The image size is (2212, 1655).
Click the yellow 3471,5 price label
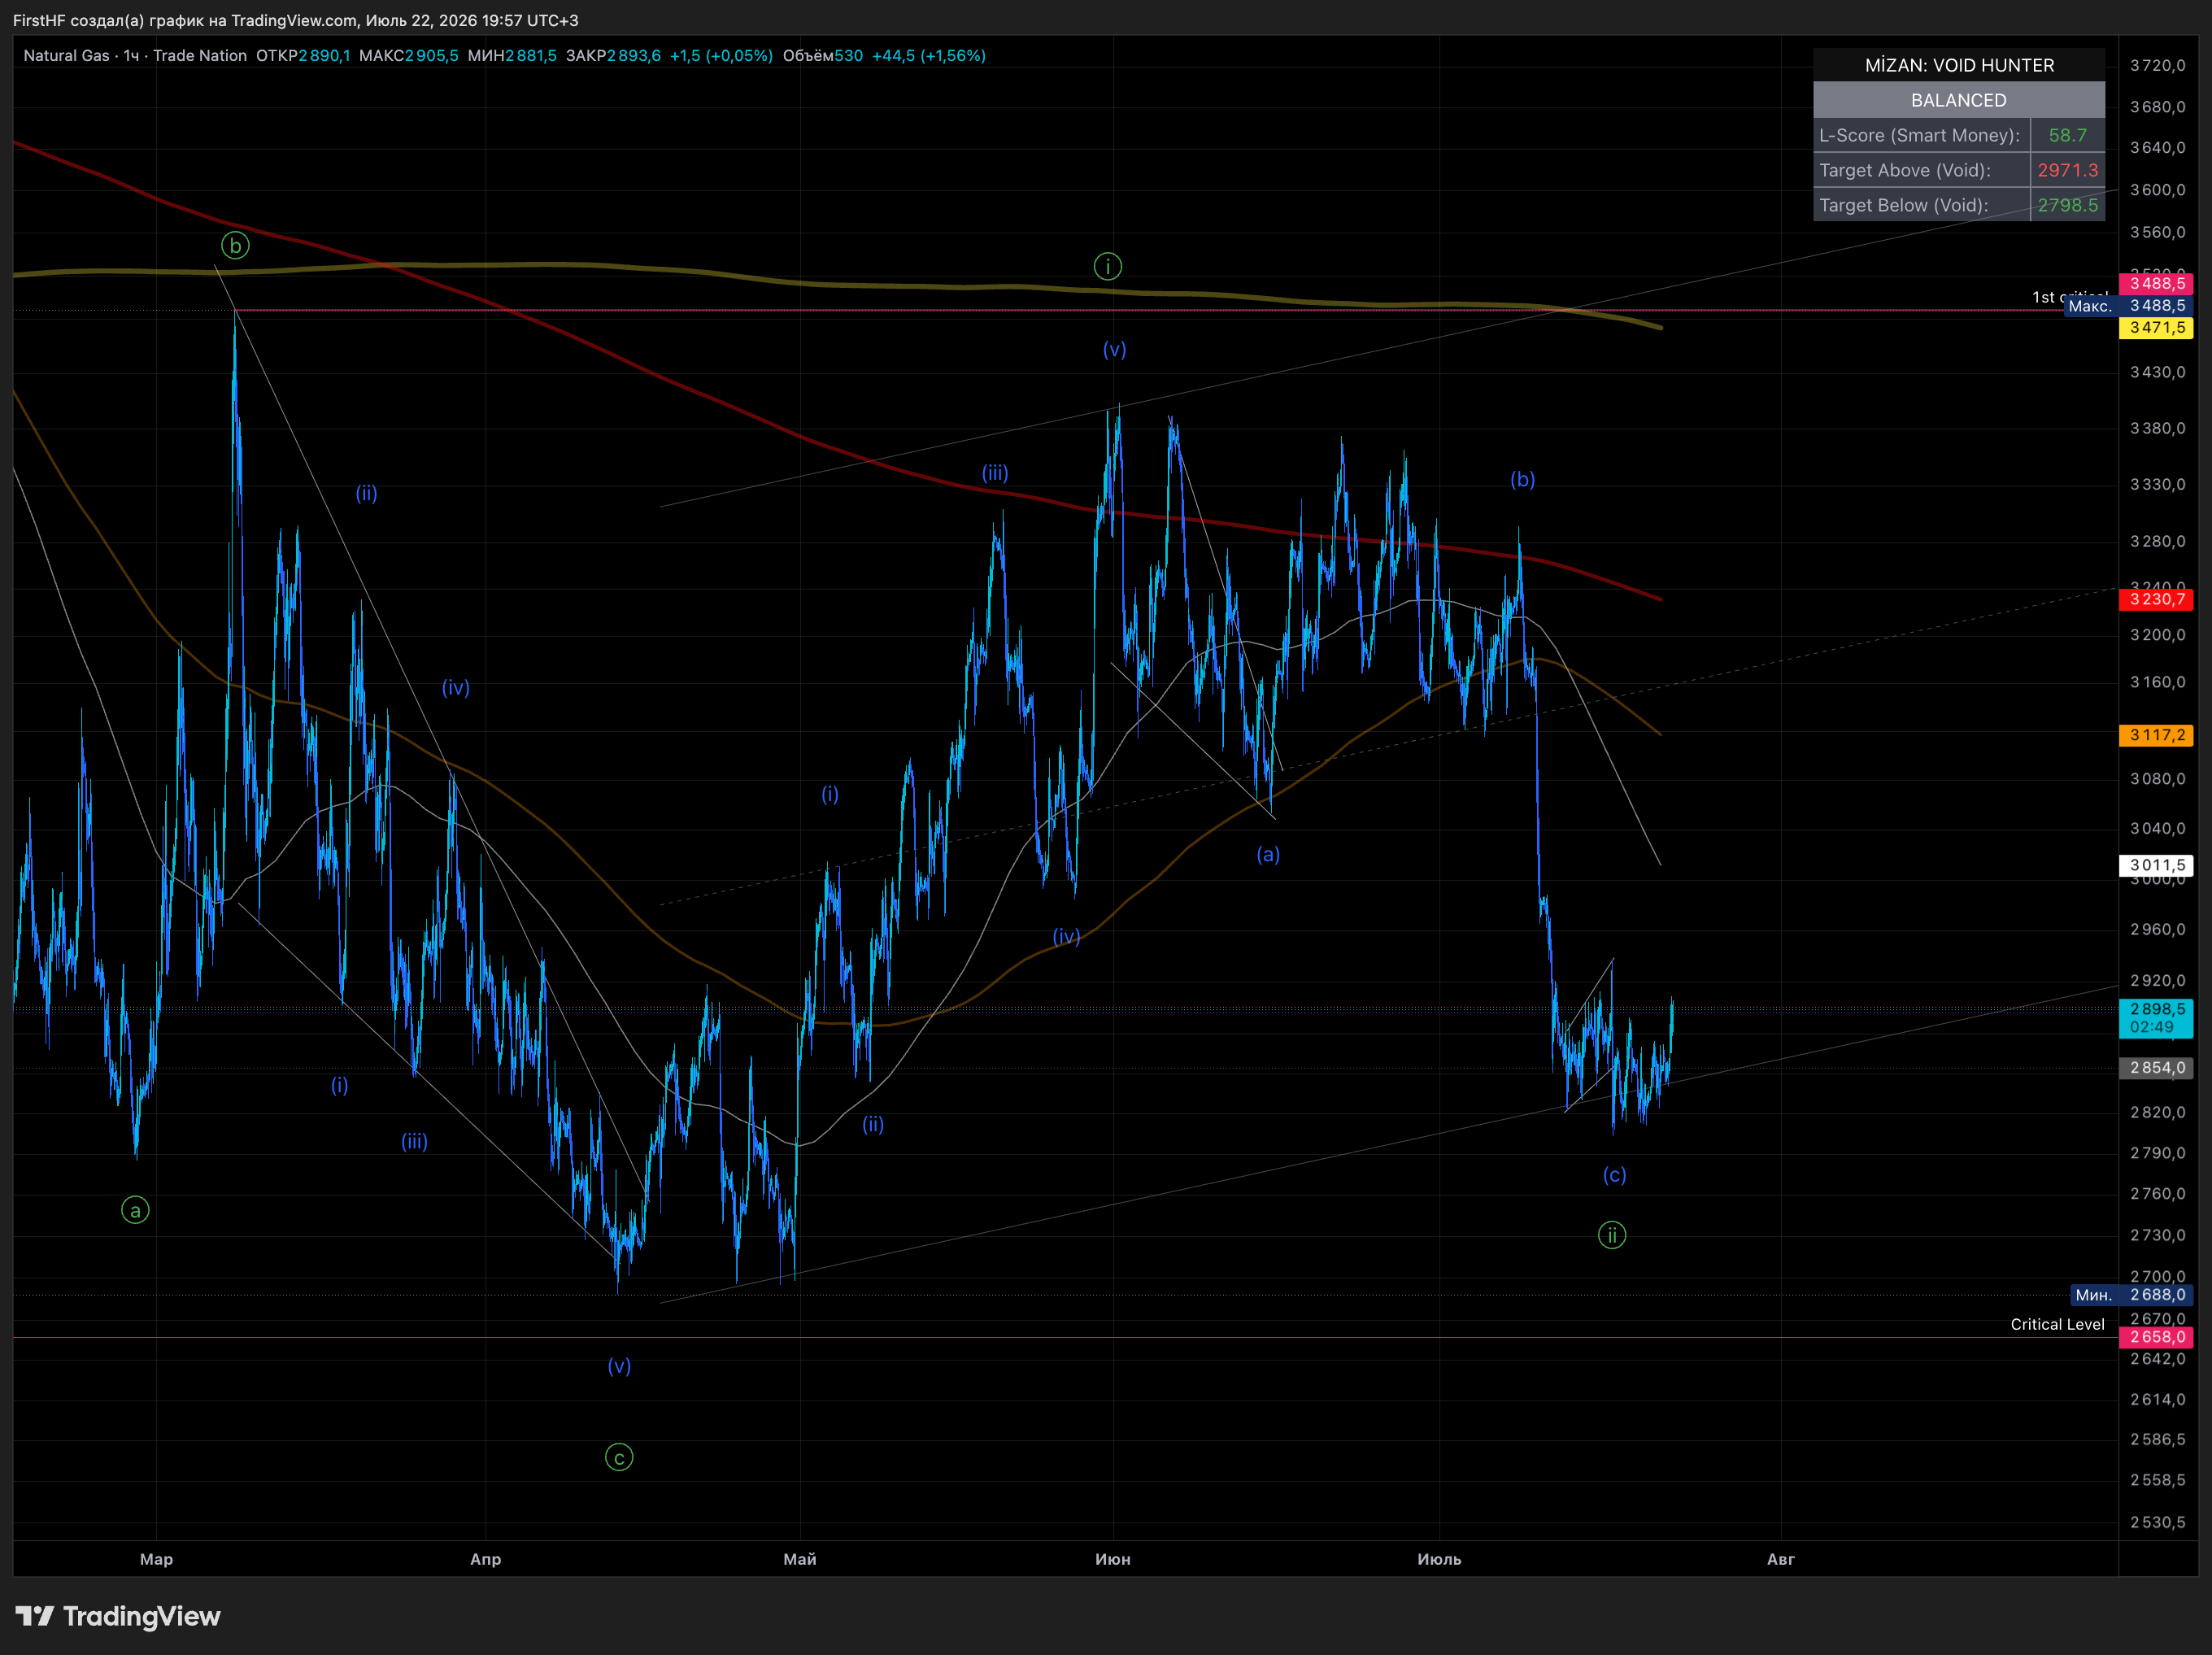2156,328
